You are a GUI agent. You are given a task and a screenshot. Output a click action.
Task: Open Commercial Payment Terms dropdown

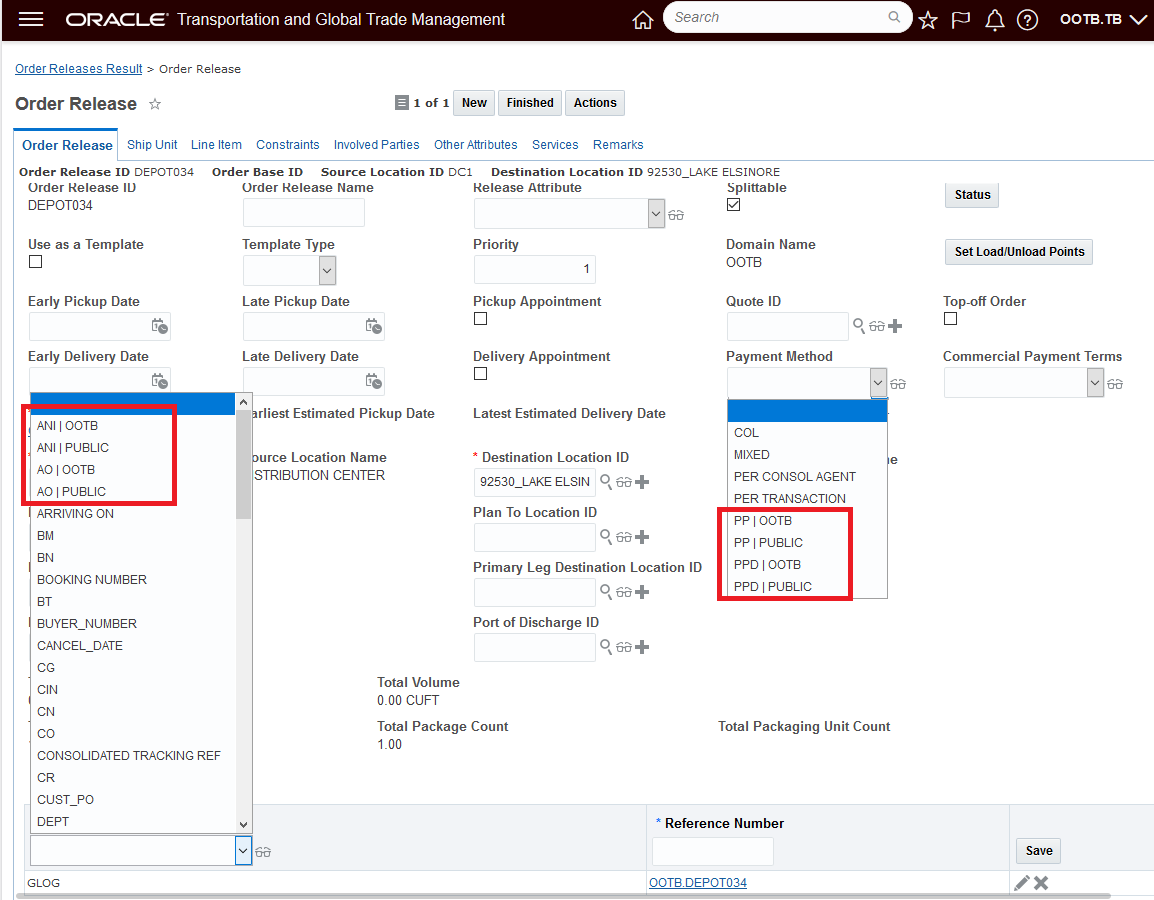[x=1095, y=383]
